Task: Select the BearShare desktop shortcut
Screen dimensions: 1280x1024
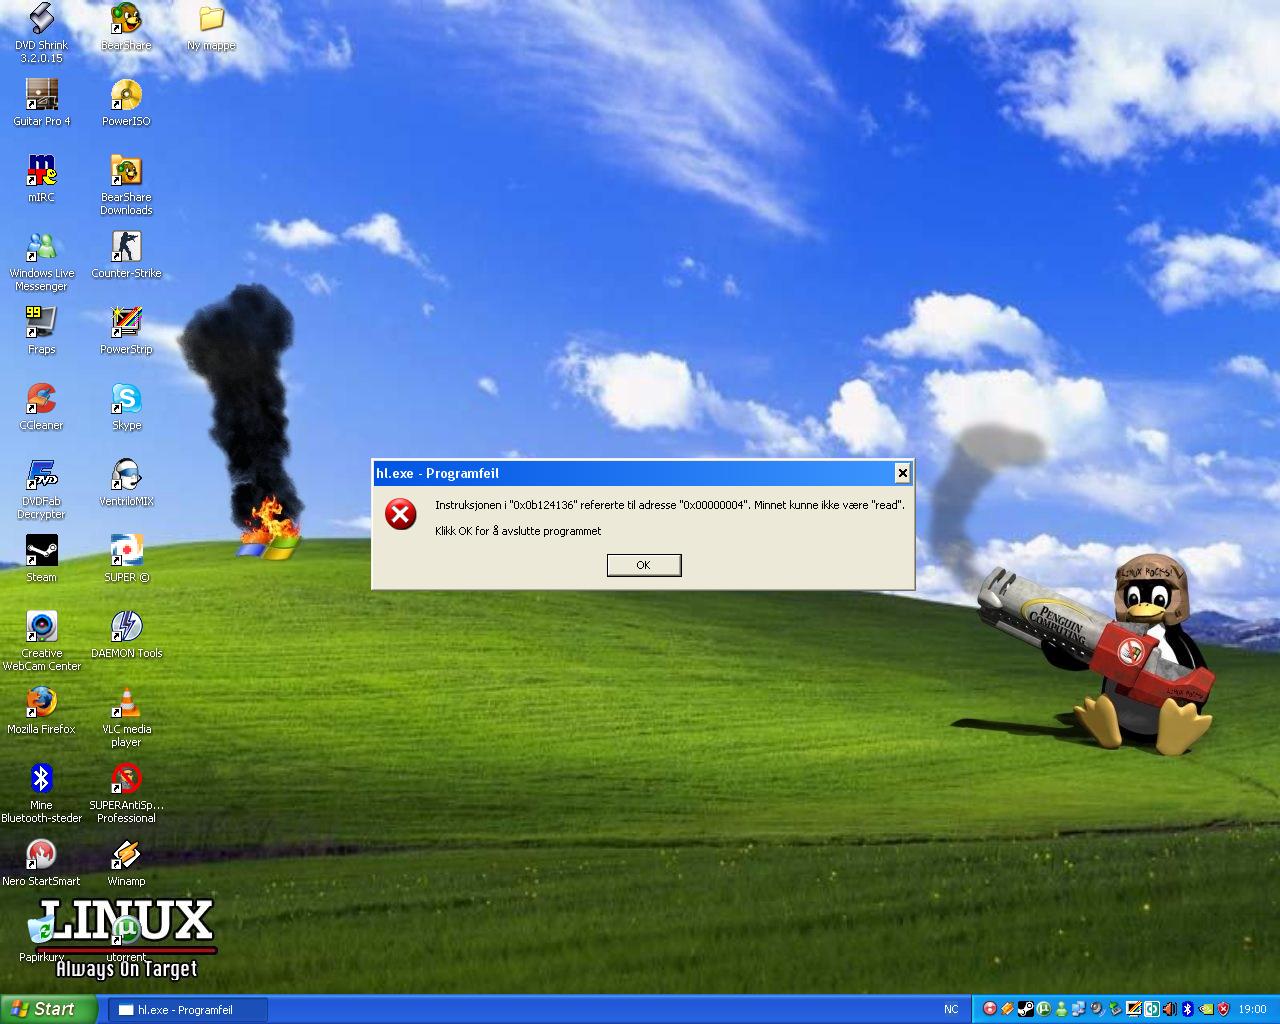Action: coord(126,27)
